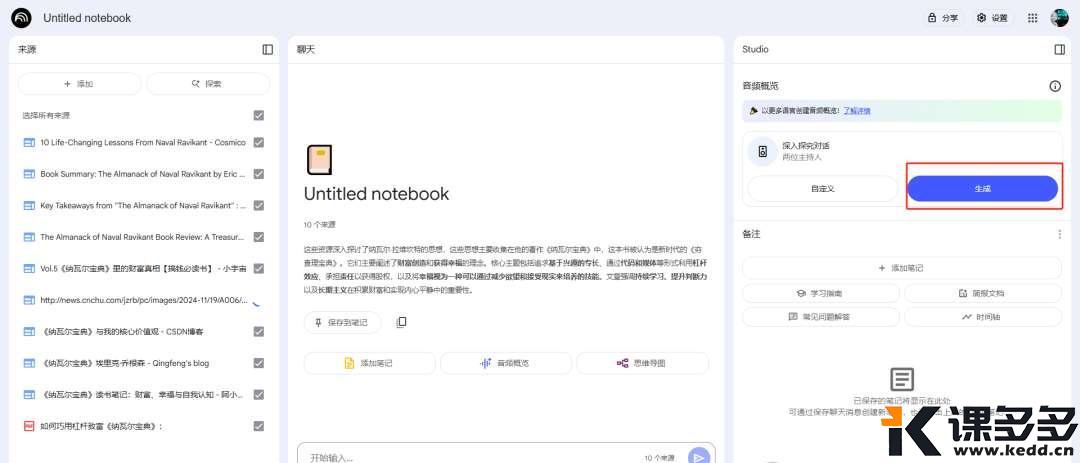Click 生成 generate audio button
Viewport: 1080px width, 463px height.
(x=982, y=188)
